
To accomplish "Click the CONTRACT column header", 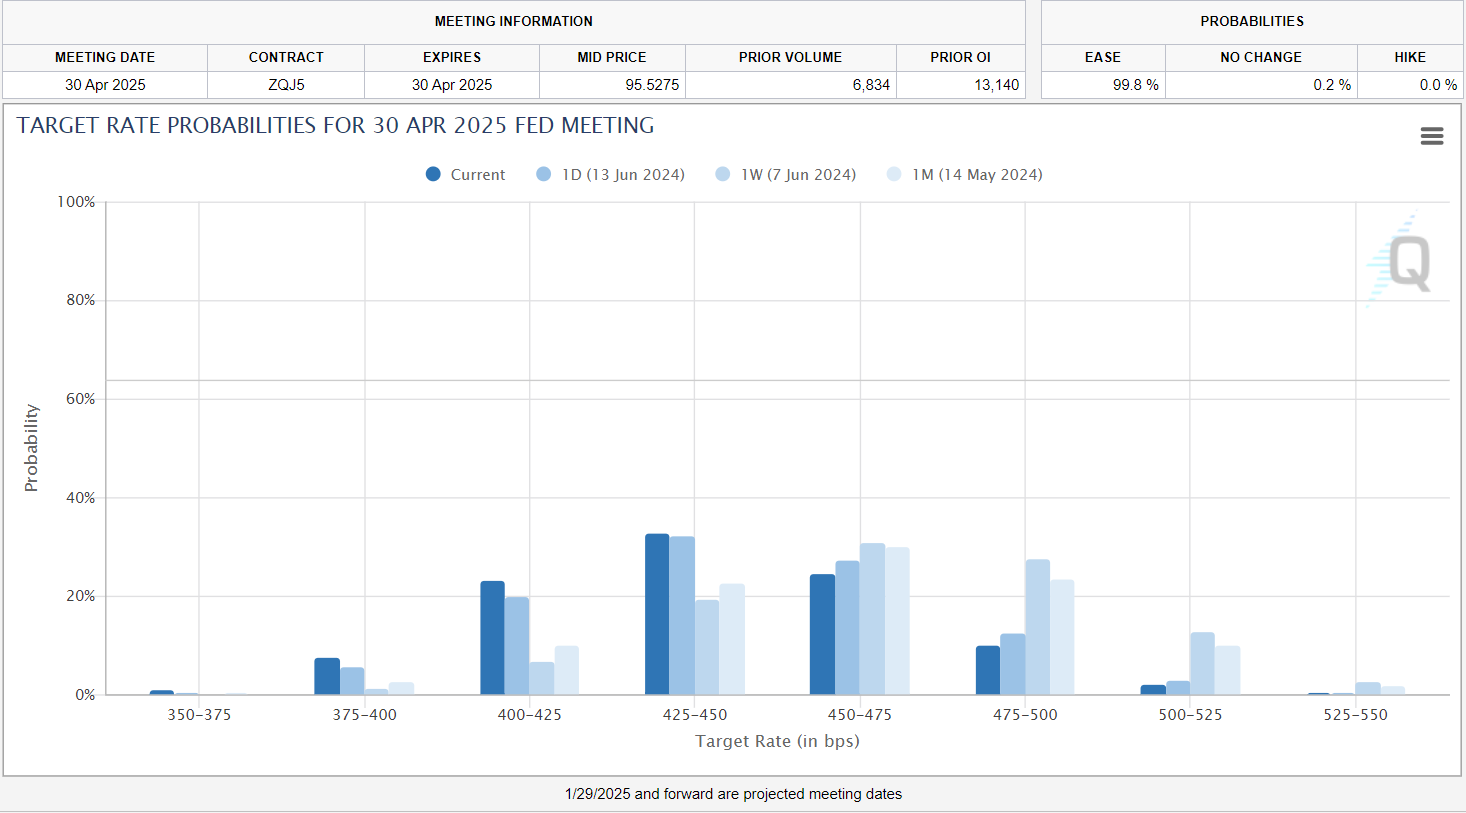I will tap(286, 57).
